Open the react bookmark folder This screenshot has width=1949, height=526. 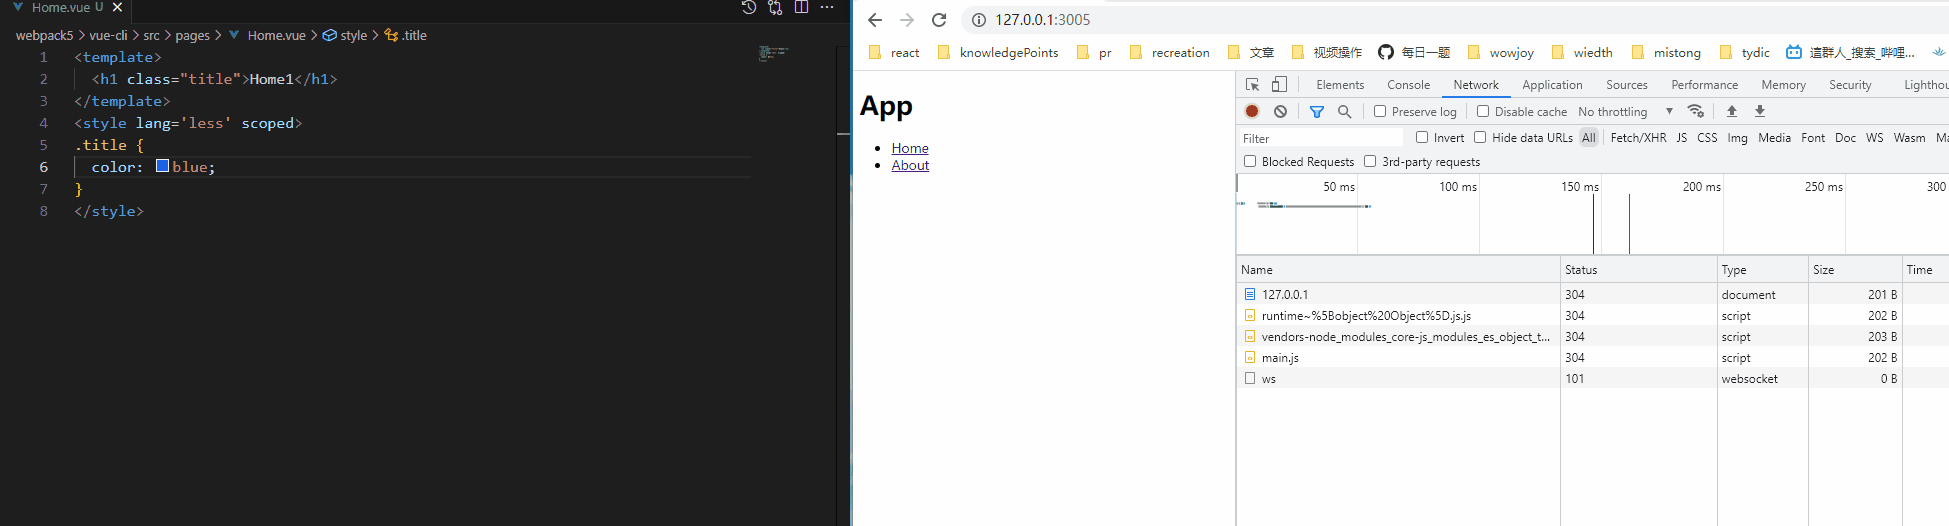tap(894, 53)
